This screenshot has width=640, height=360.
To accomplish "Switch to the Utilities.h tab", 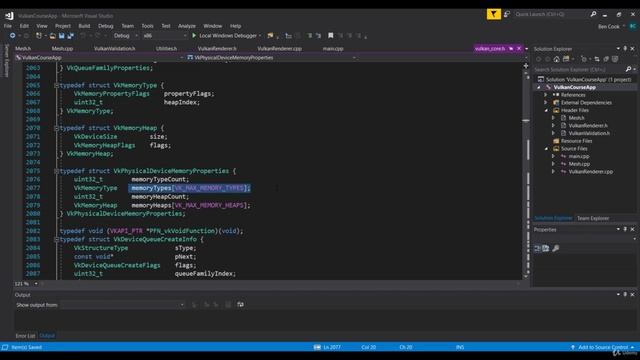I will 166,49.
